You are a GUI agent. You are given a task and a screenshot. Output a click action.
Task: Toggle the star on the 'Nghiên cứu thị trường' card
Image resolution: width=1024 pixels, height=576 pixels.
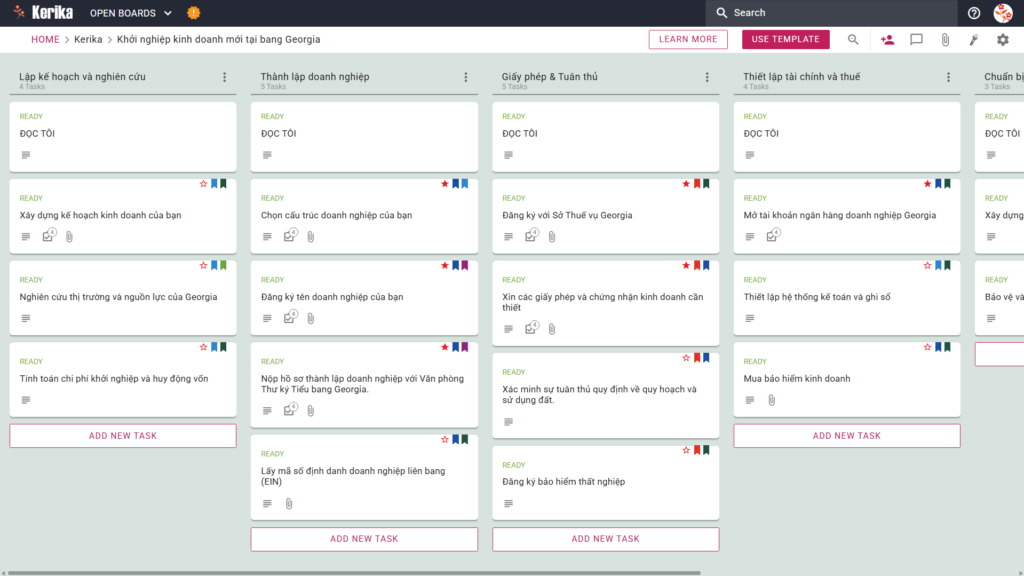(x=203, y=266)
